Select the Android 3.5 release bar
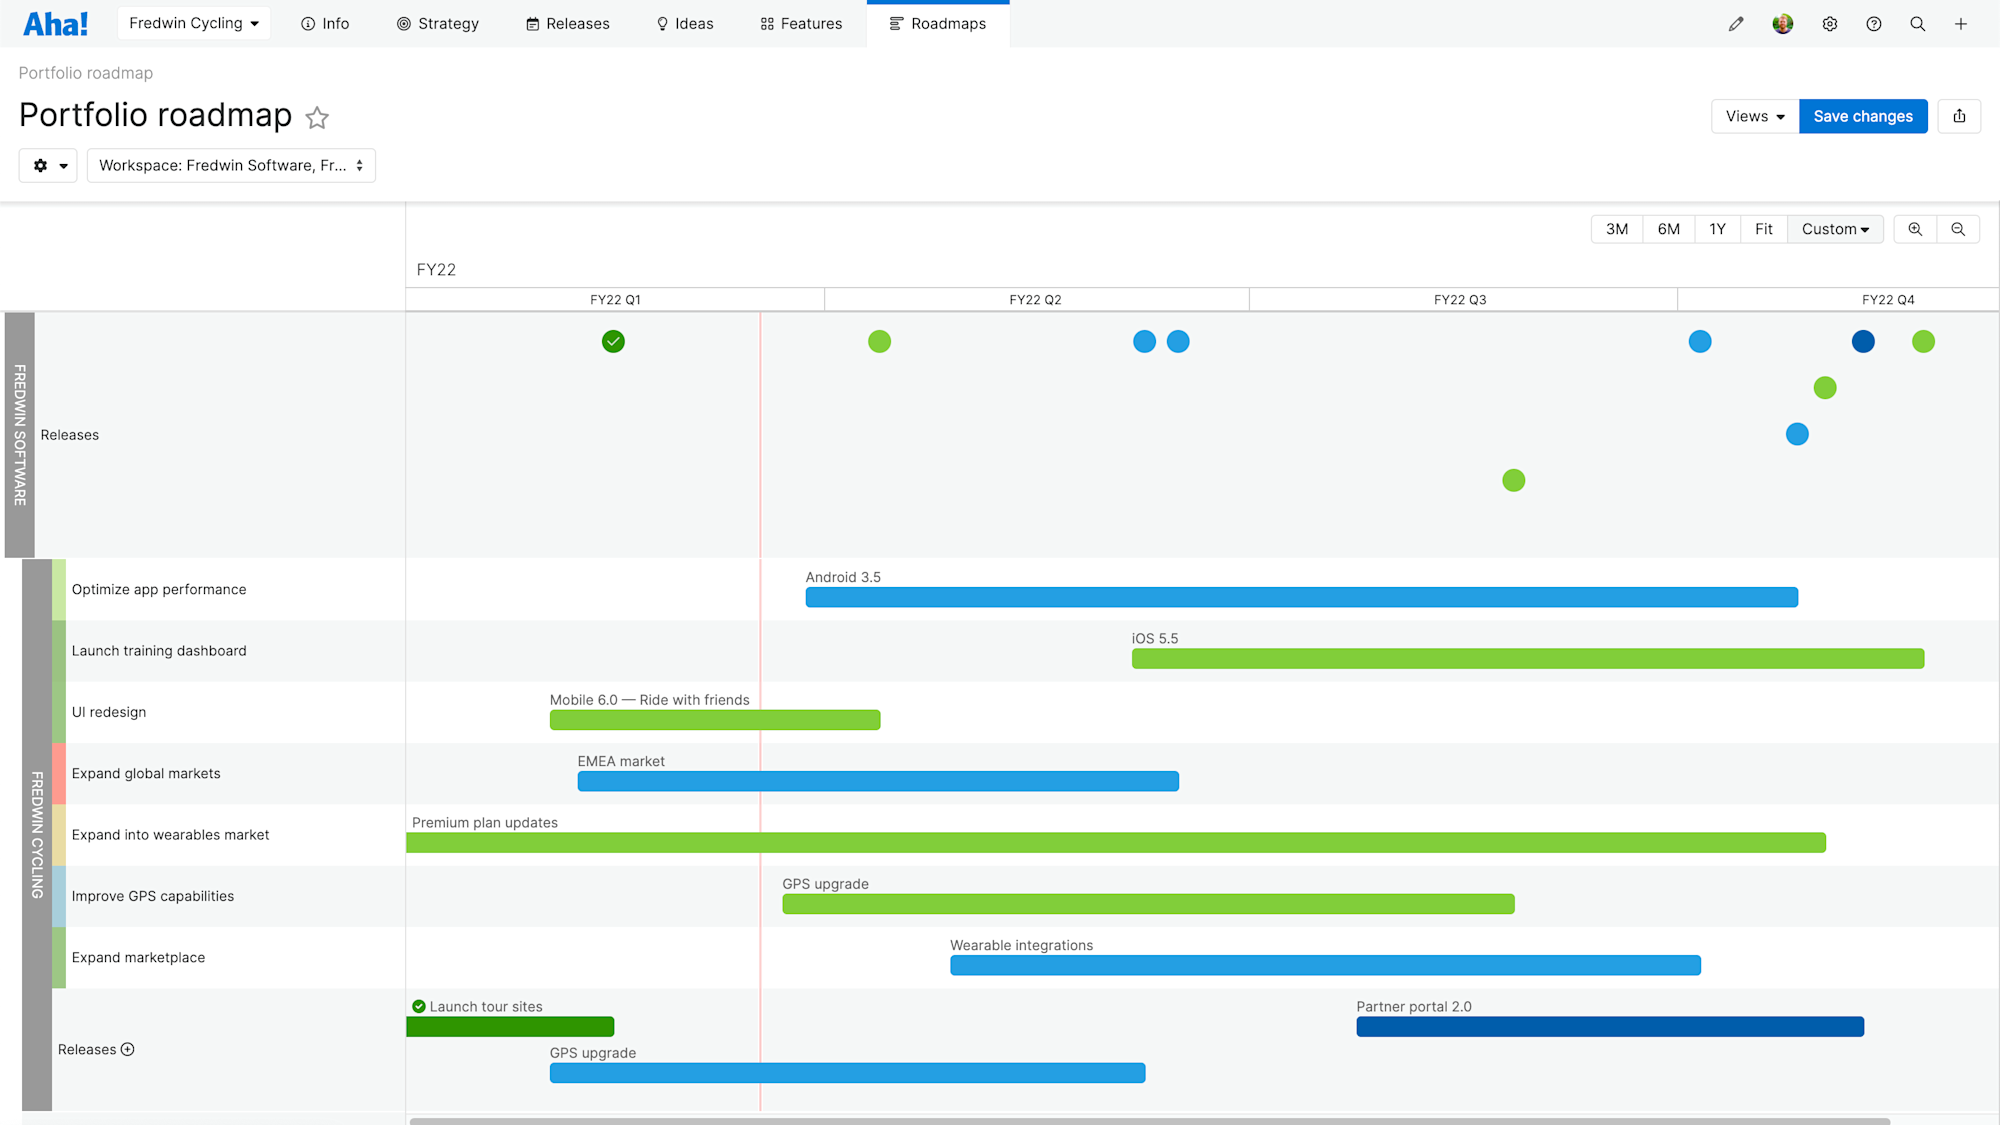Image resolution: width=2000 pixels, height=1125 pixels. tap(1300, 596)
